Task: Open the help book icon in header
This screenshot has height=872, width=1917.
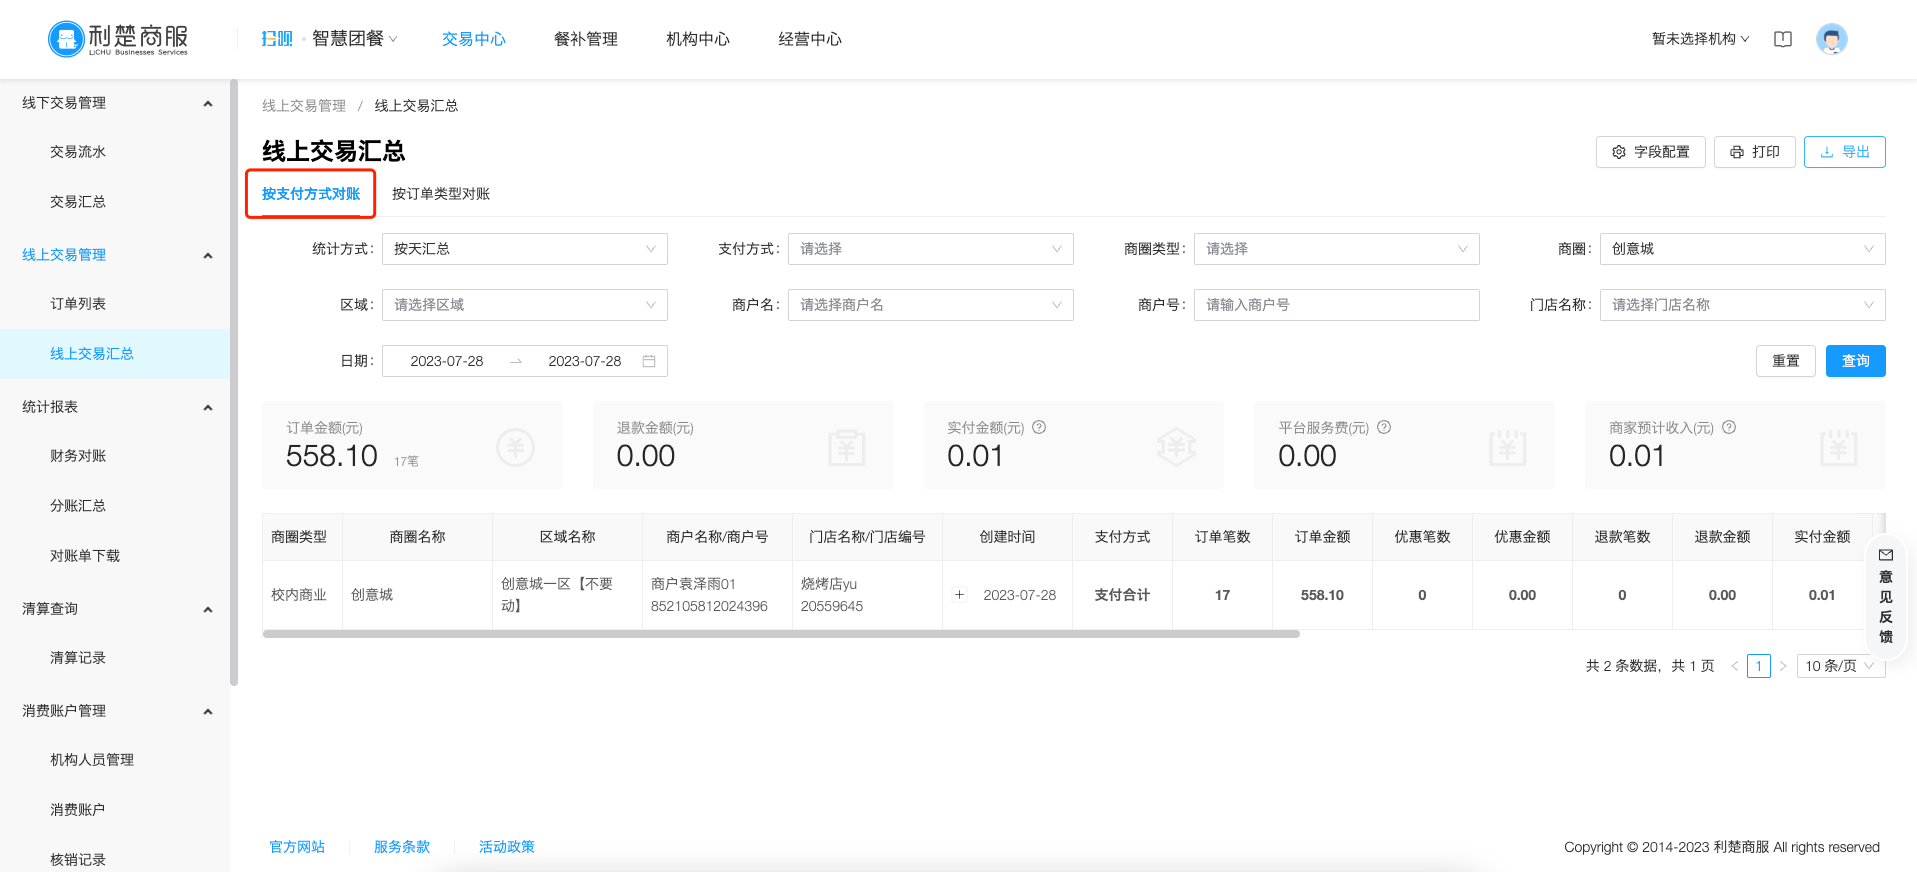Action: (1783, 39)
